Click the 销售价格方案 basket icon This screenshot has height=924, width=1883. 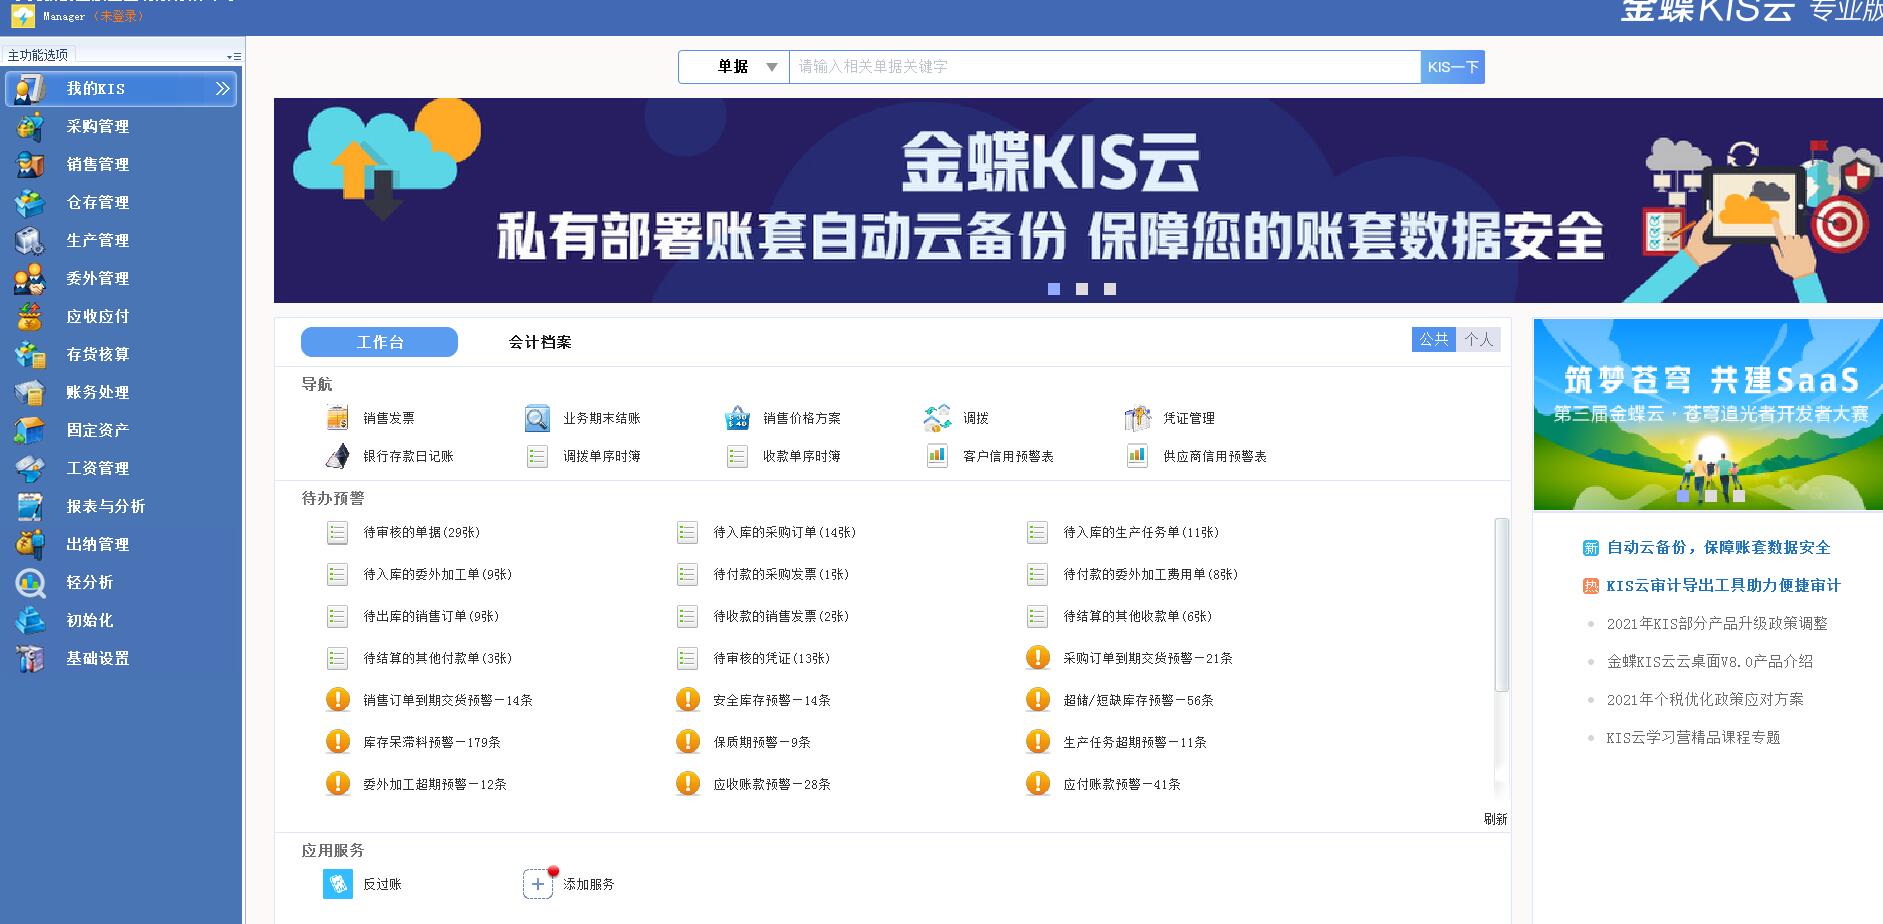click(737, 418)
